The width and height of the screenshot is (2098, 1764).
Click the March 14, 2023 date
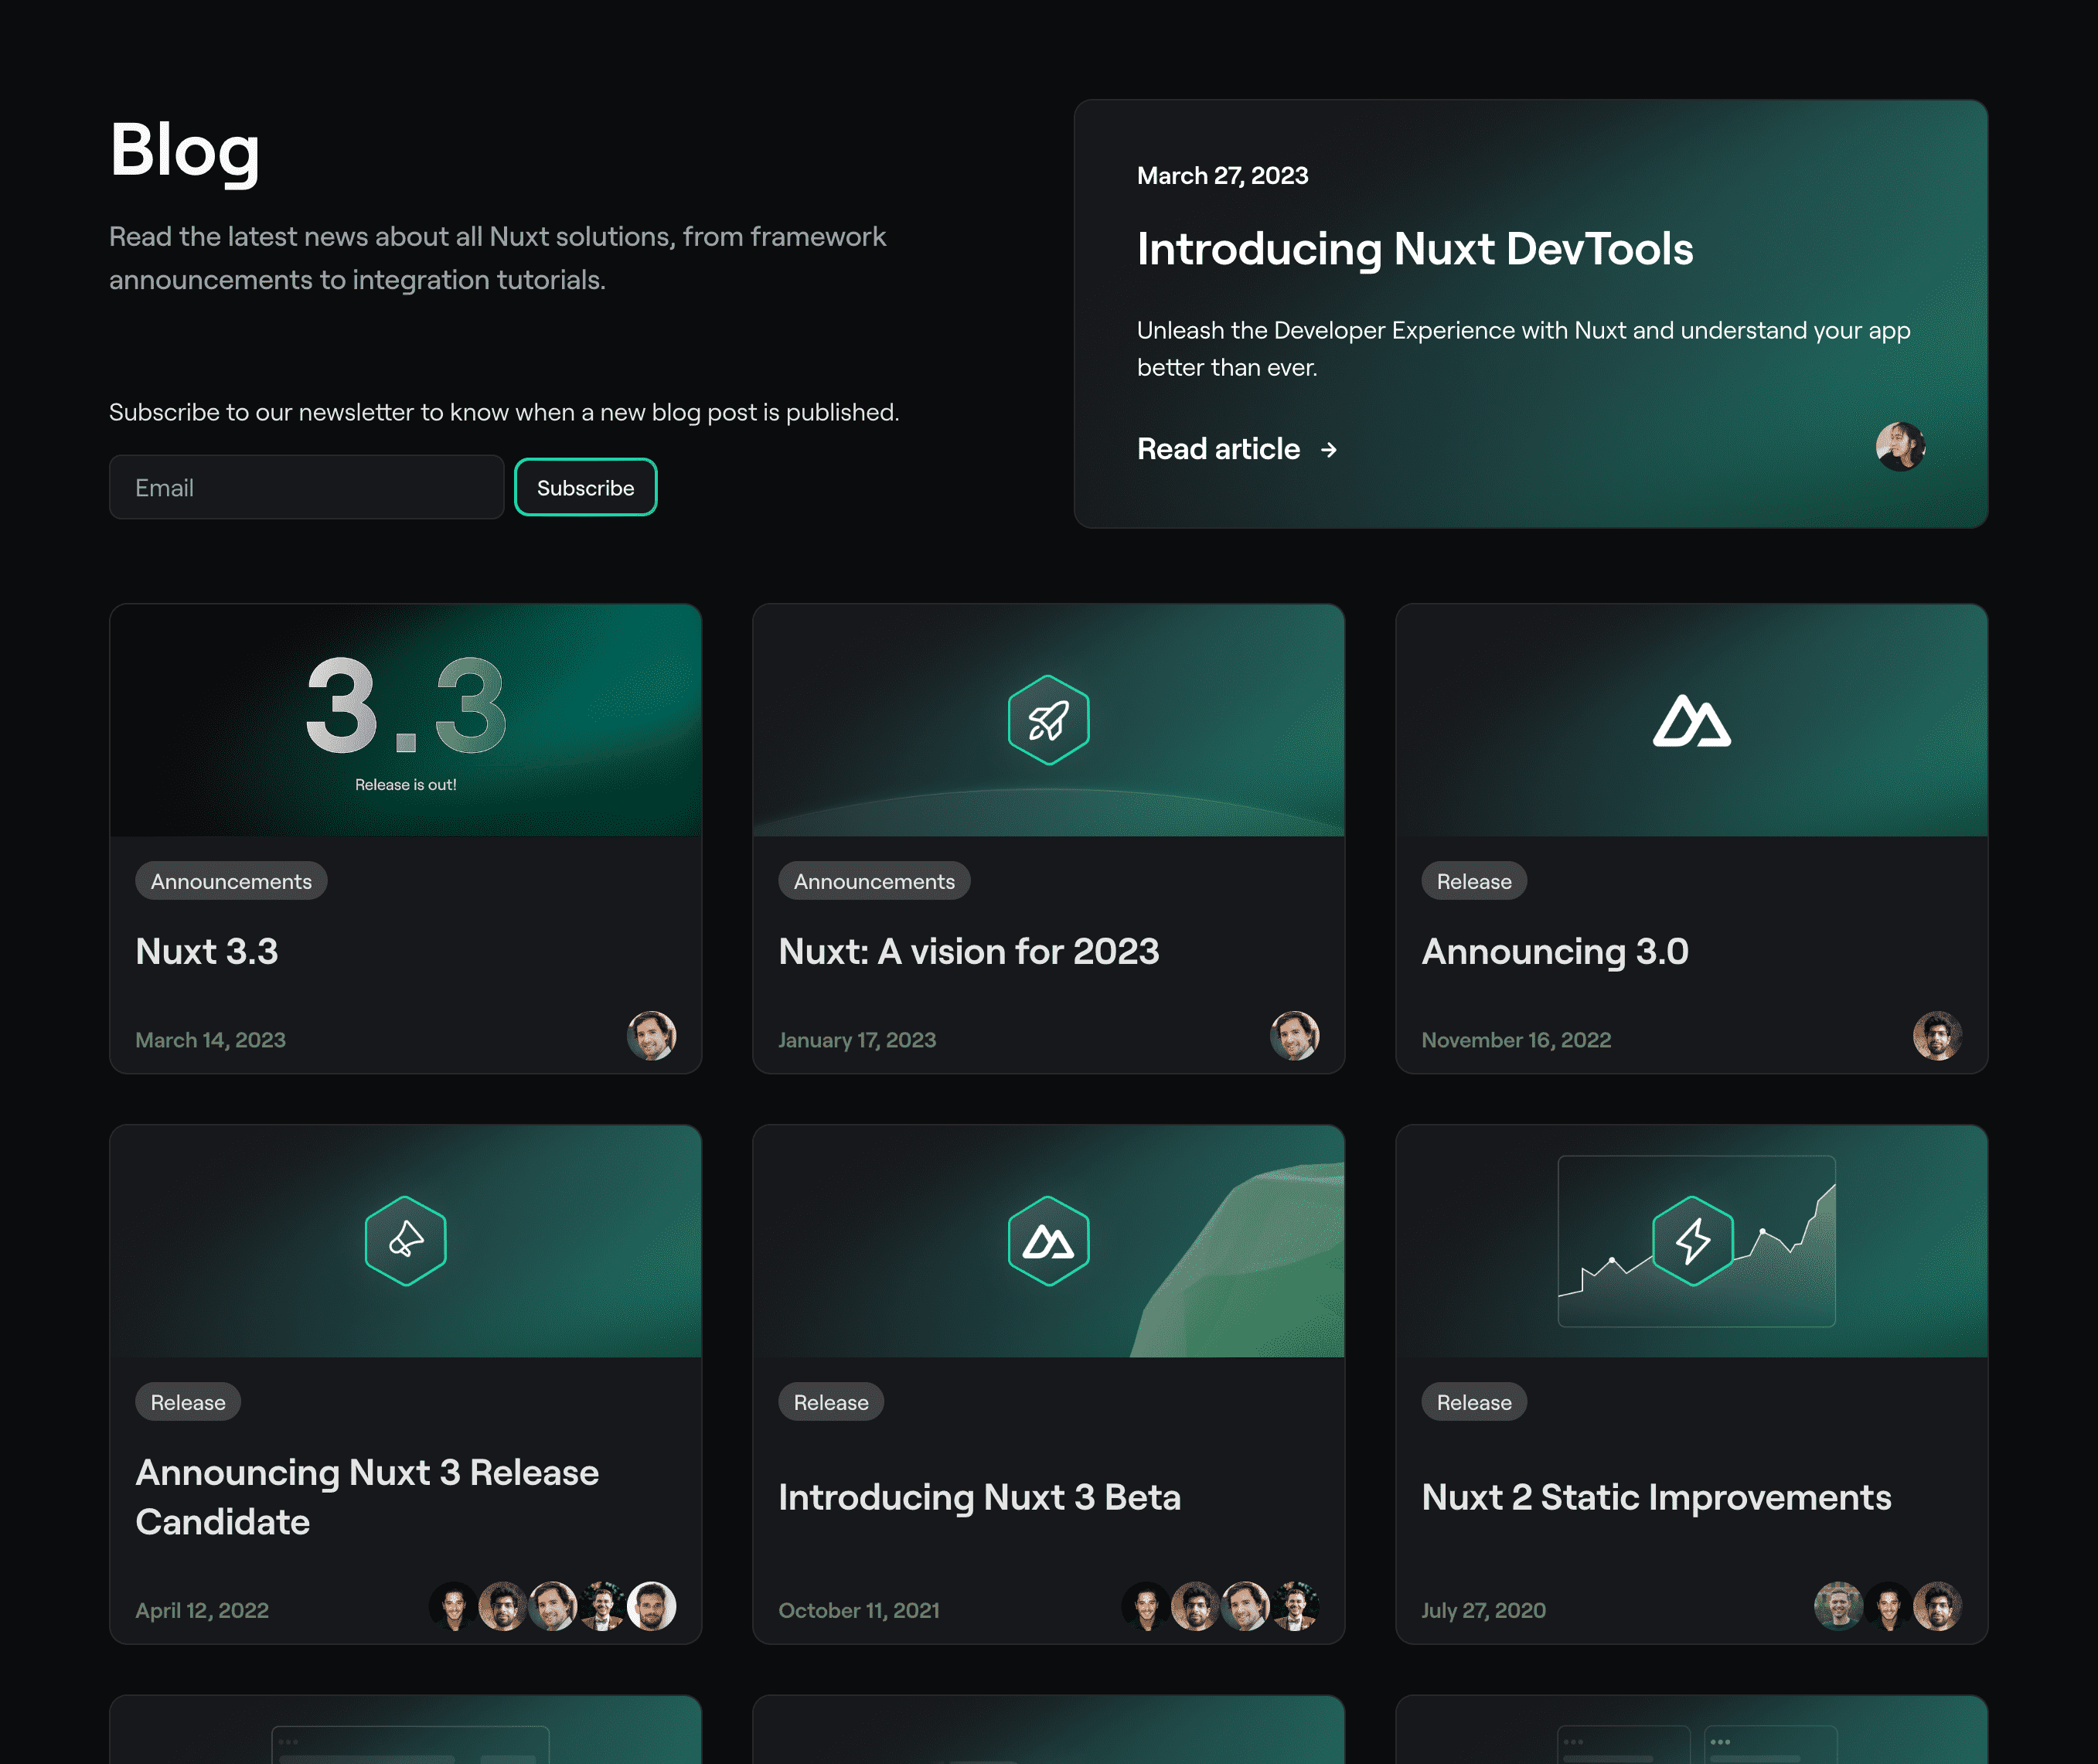pos(210,1040)
